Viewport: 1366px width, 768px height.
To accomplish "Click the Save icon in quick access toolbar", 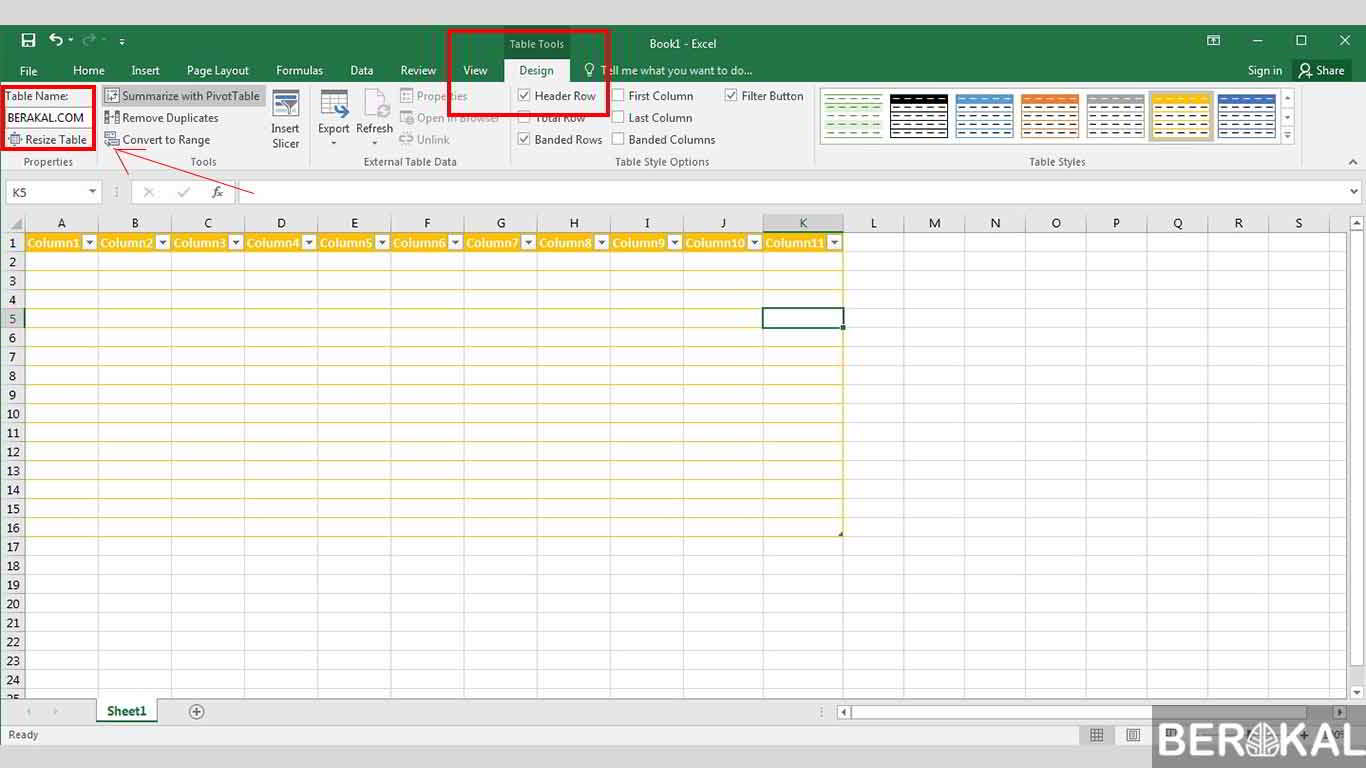I will tap(28, 41).
